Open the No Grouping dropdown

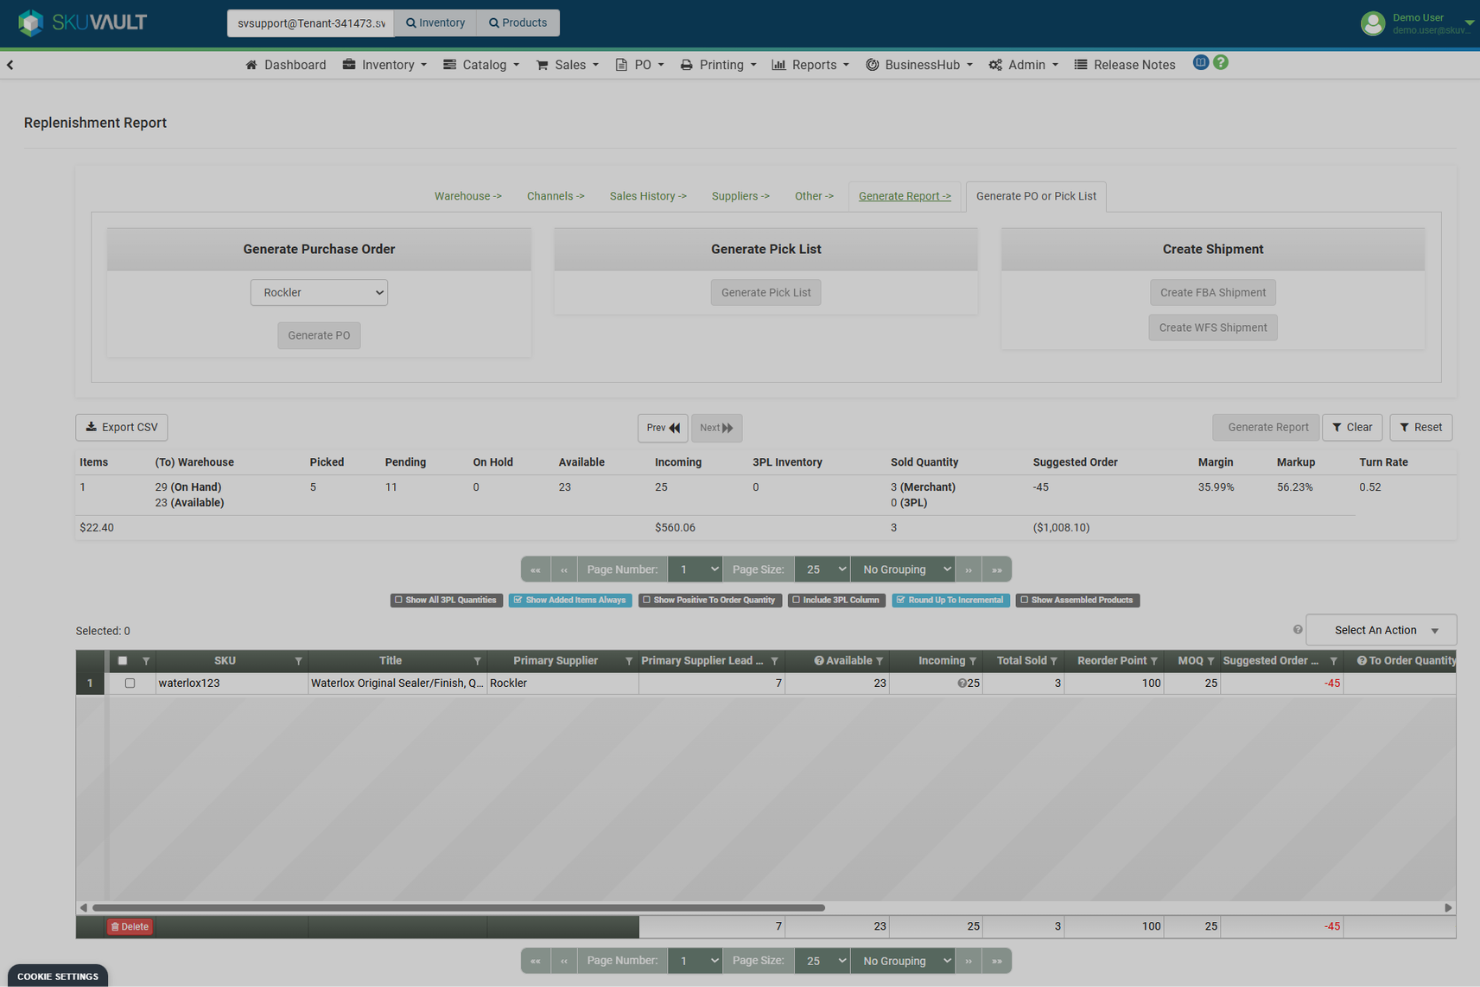click(x=901, y=568)
